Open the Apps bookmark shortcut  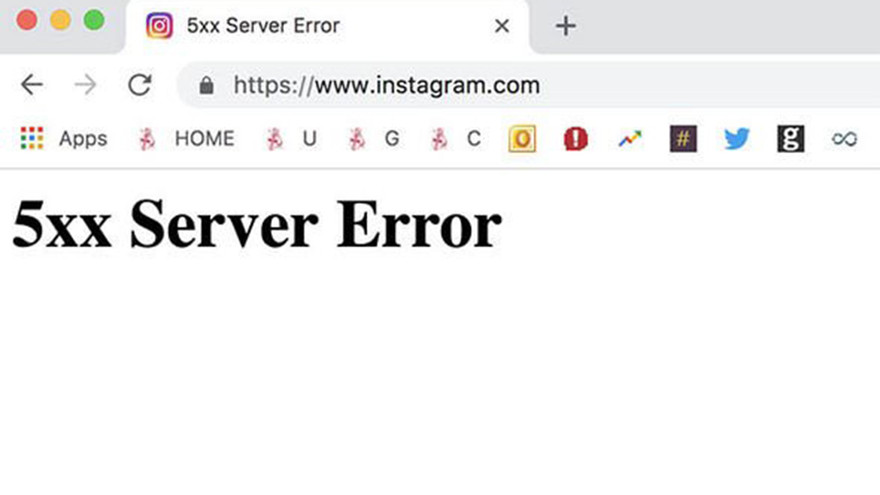click(x=63, y=139)
